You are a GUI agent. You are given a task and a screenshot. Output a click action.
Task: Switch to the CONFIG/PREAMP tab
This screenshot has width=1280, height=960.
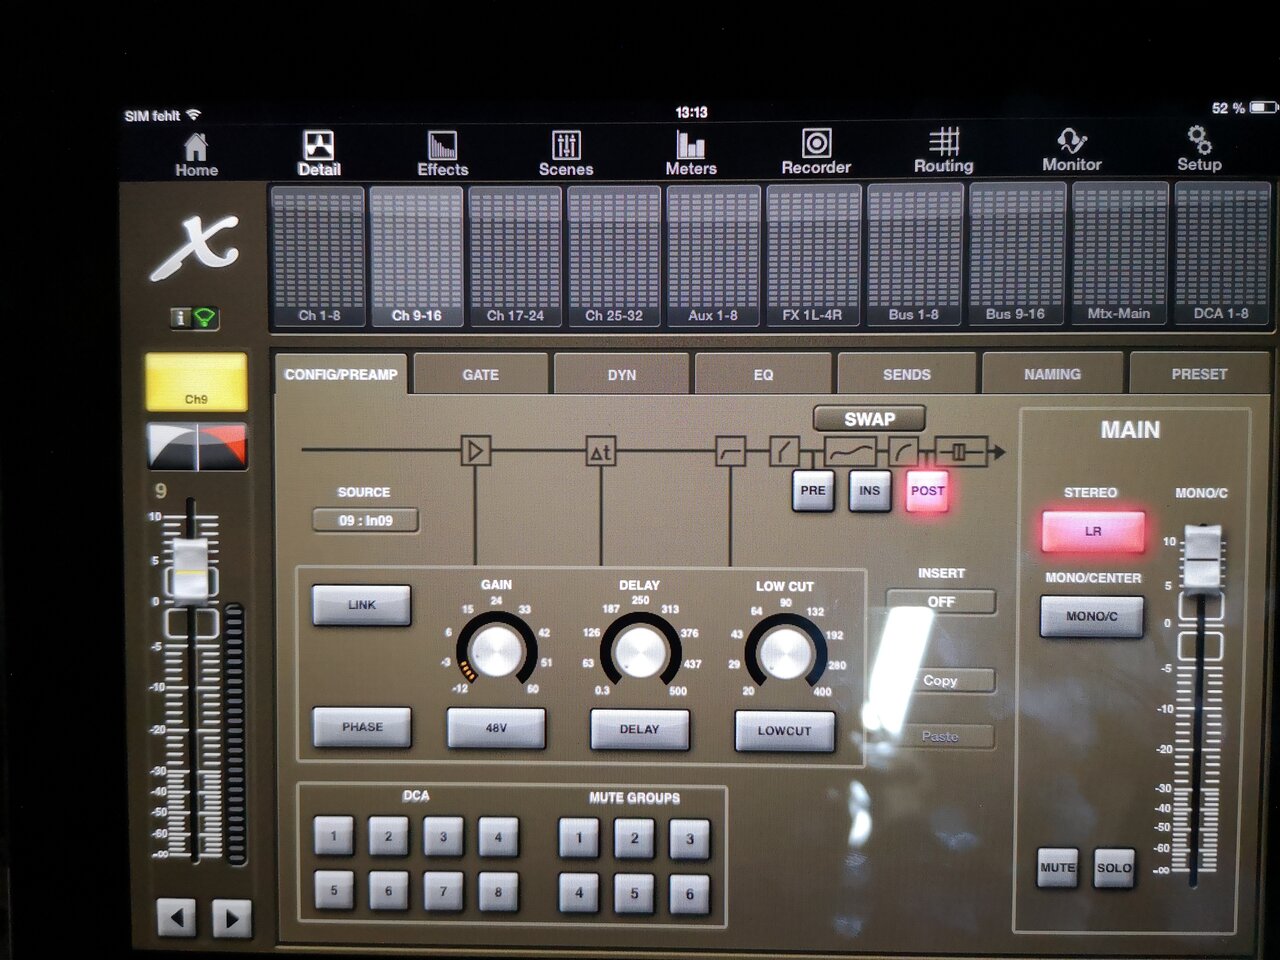[340, 374]
